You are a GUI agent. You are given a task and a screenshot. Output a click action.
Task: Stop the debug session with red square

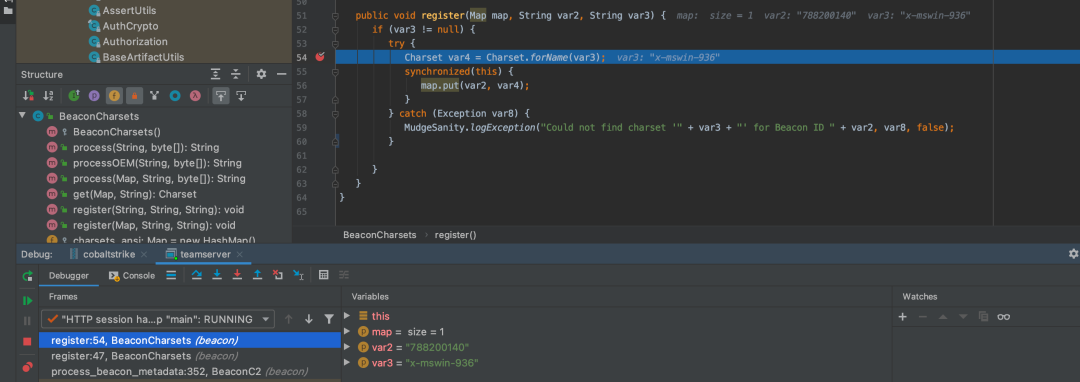tap(28, 341)
